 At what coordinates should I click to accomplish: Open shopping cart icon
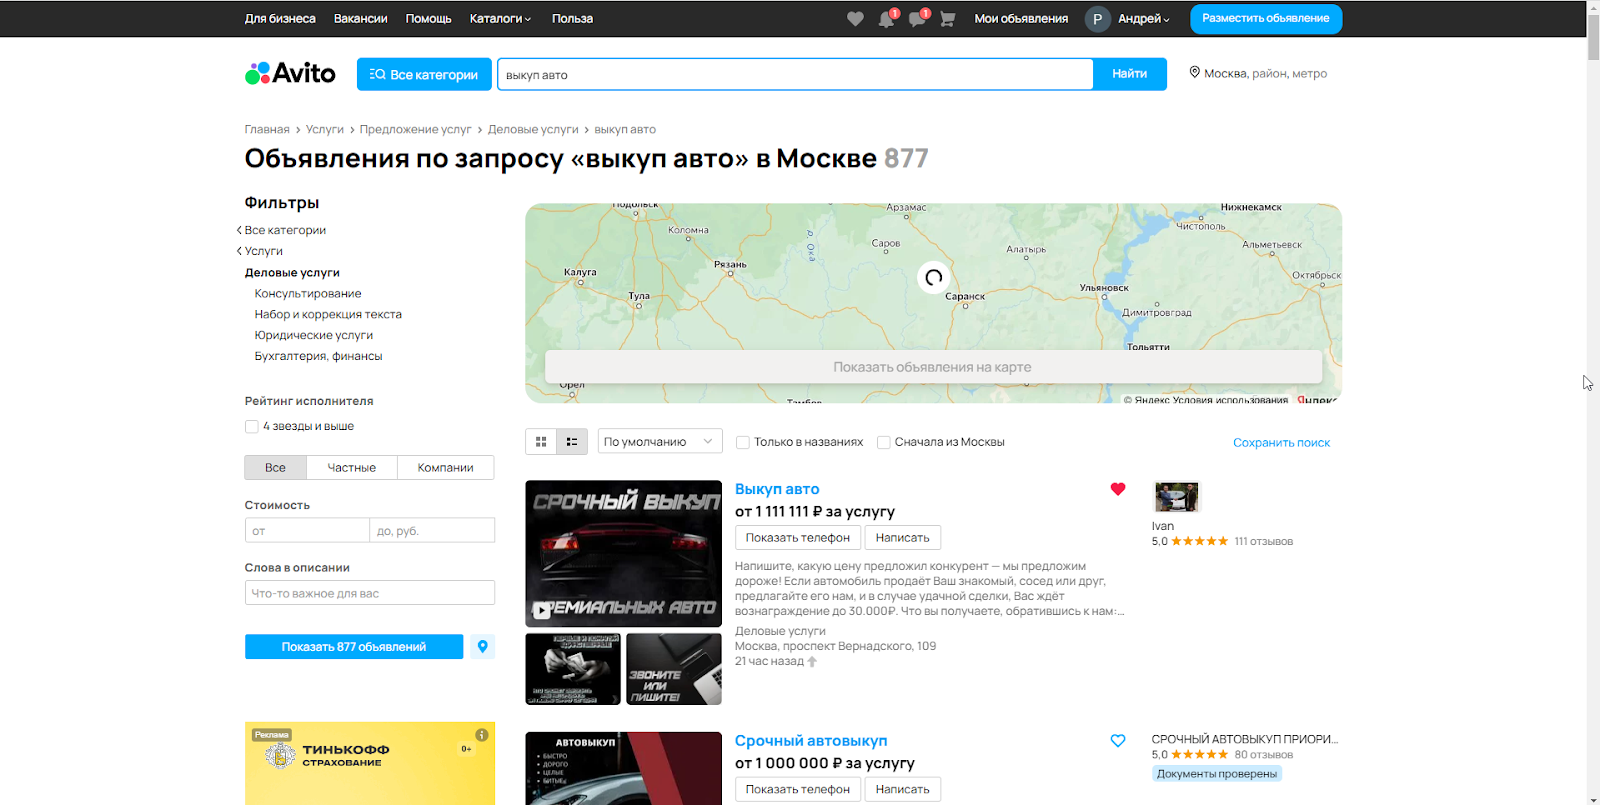click(948, 19)
